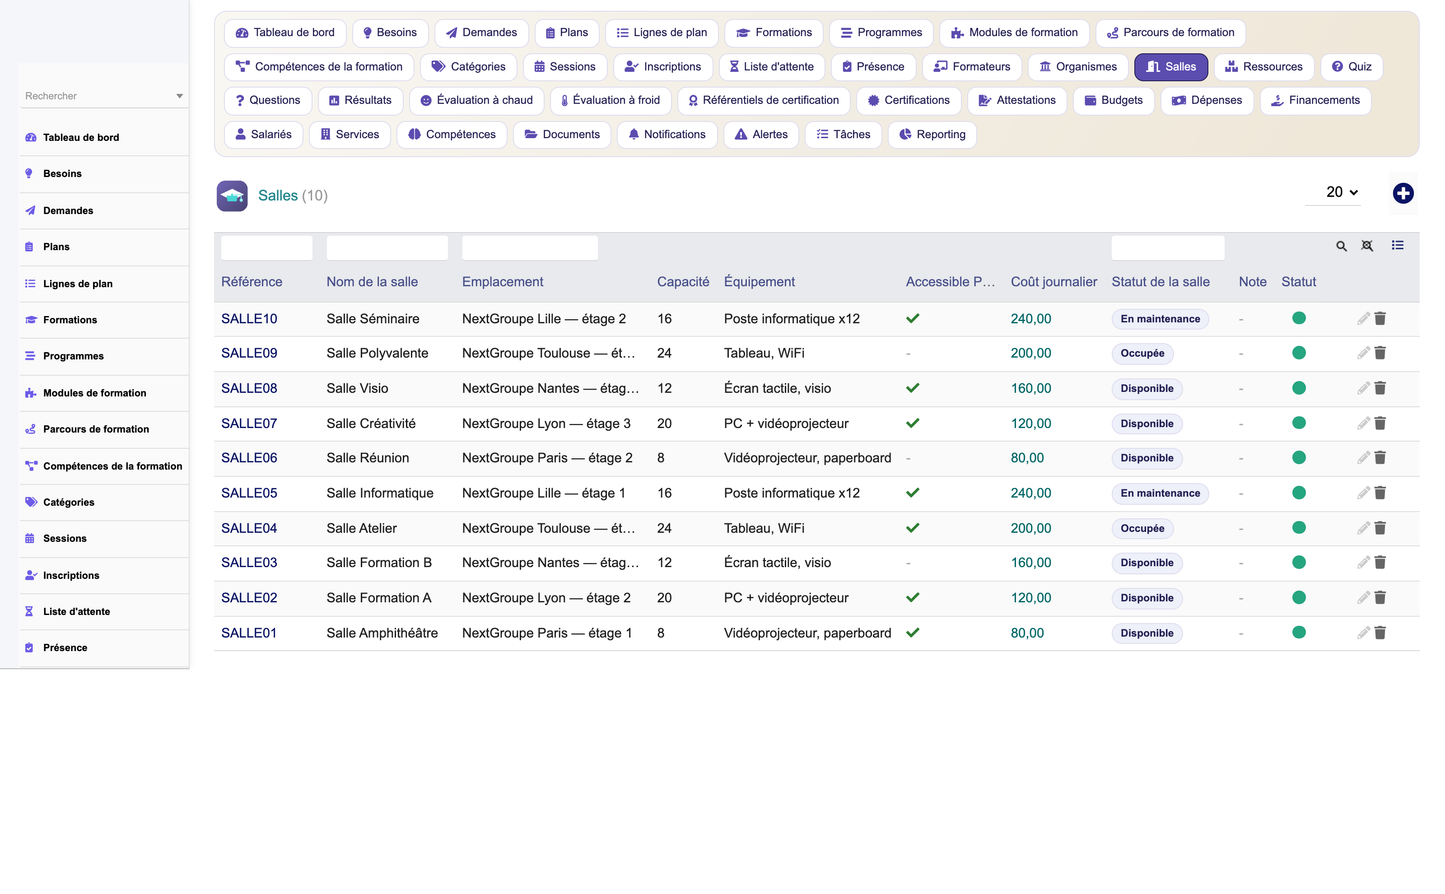Click the add new salle plus icon
Viewport: 1445px width, 894px height.
1403,194
